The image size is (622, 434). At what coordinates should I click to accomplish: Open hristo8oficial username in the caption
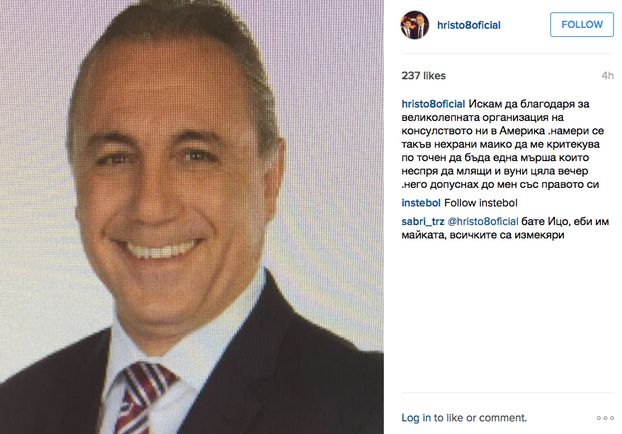click(x=433, y=104)
